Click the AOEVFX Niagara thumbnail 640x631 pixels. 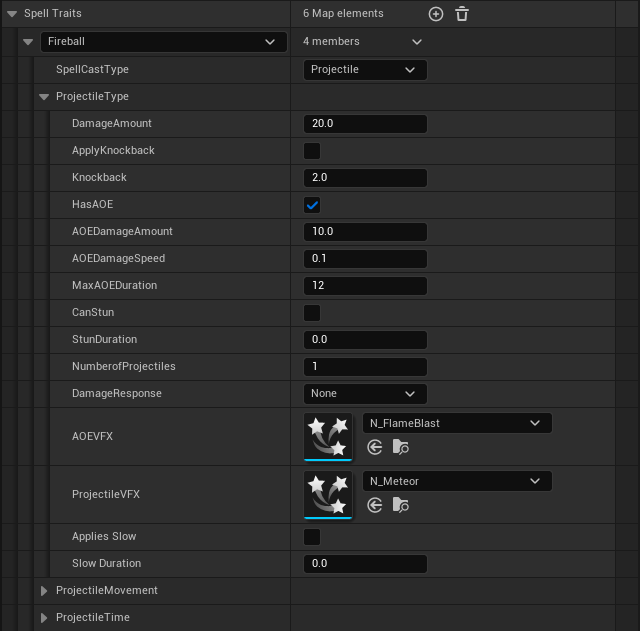coord(328,436)
